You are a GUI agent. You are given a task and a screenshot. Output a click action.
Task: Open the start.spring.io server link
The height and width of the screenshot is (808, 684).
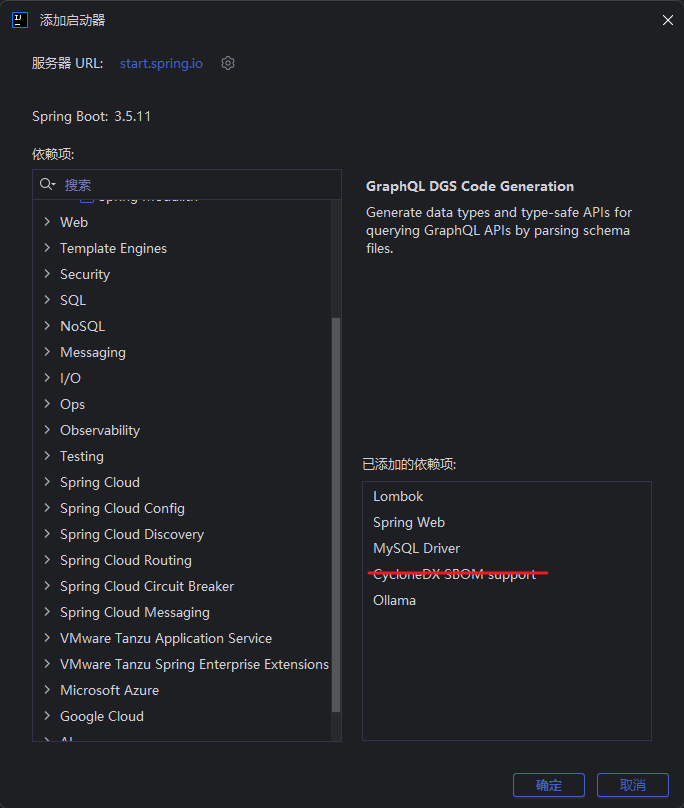pyautogui.click(x=161, y=63)
